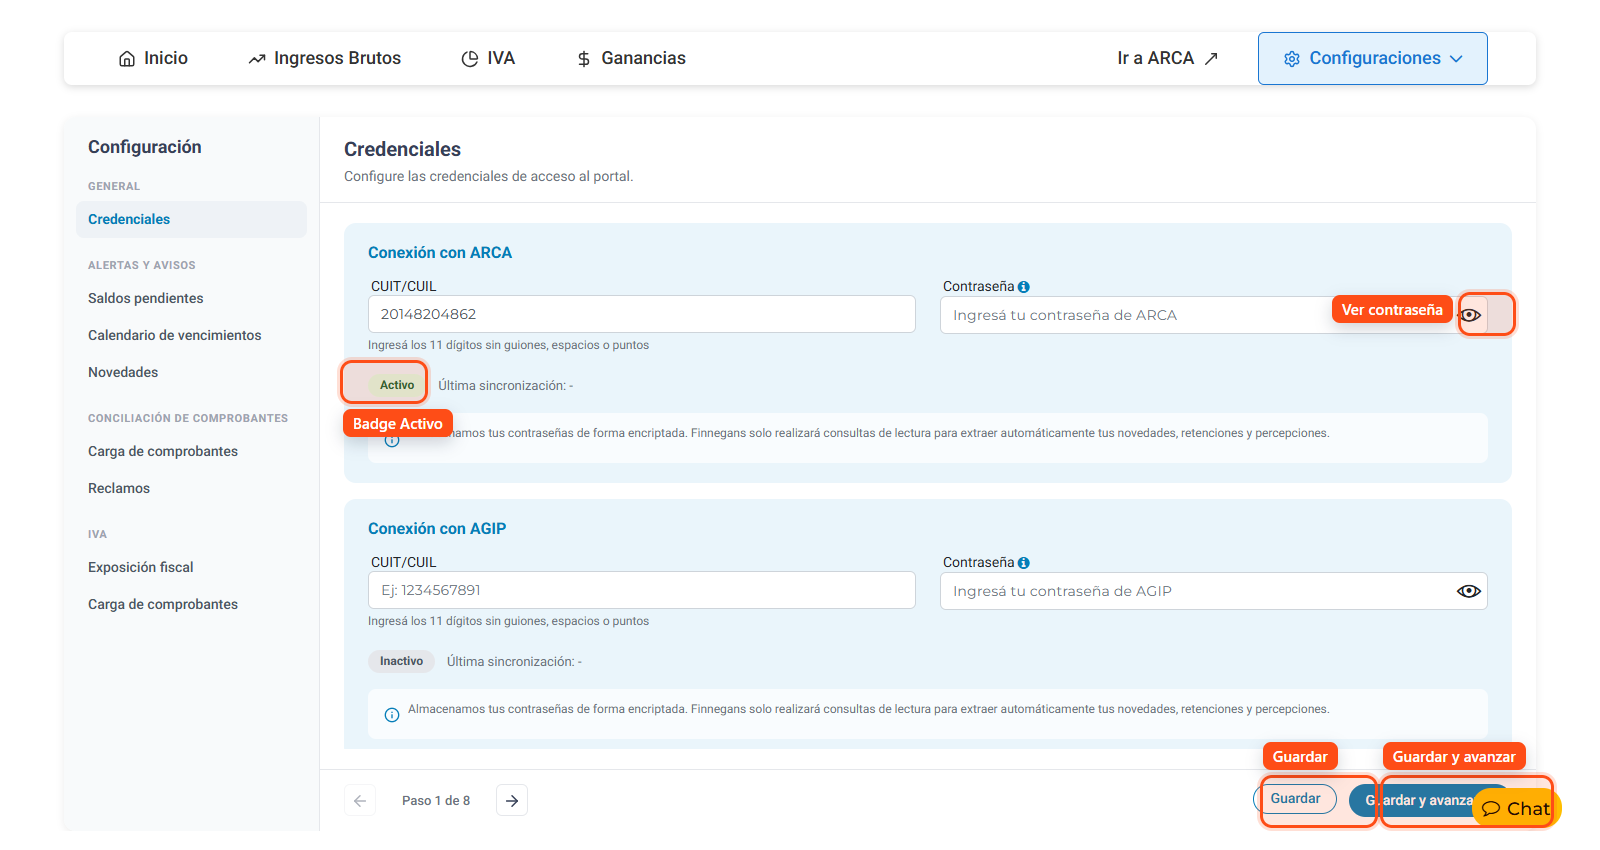
Task: Follow the Ir a ARCA external link
Action: pyautogui.click(x=1167, y=58)
